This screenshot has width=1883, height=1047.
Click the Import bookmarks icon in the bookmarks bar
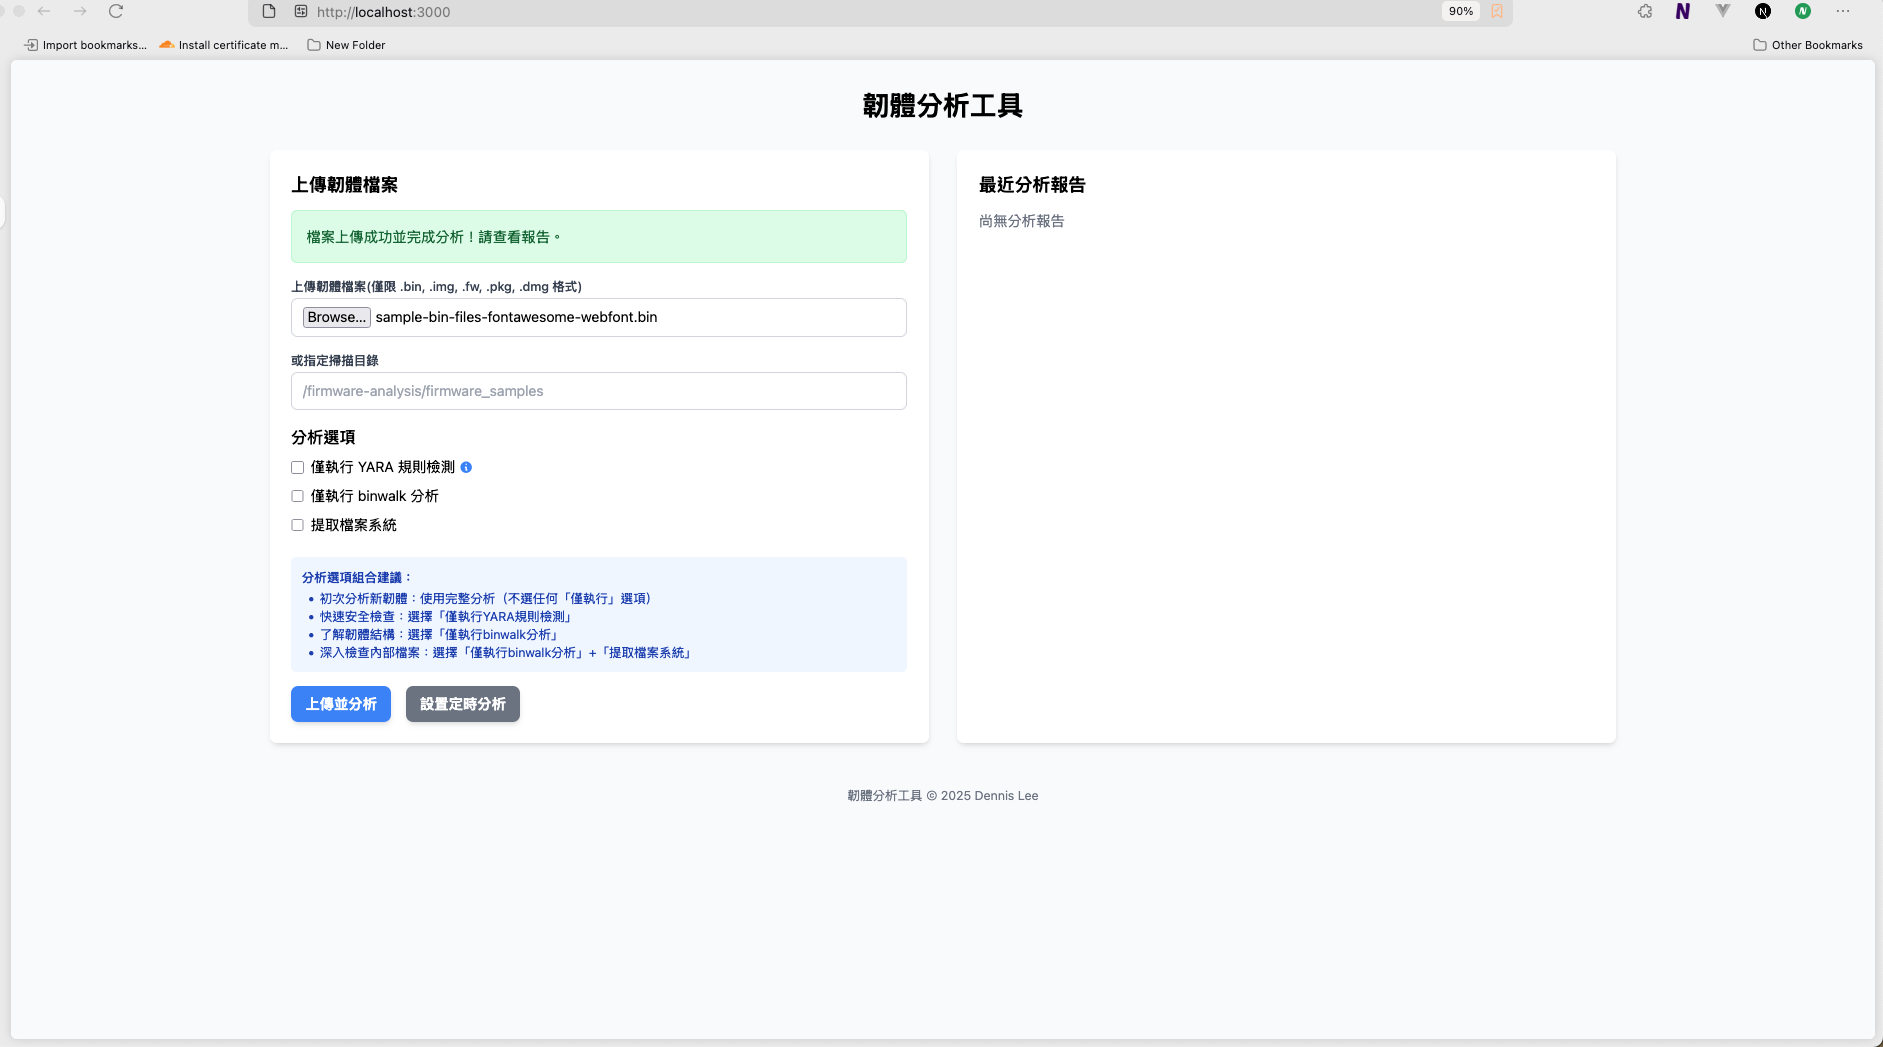(x=31, y=45)
